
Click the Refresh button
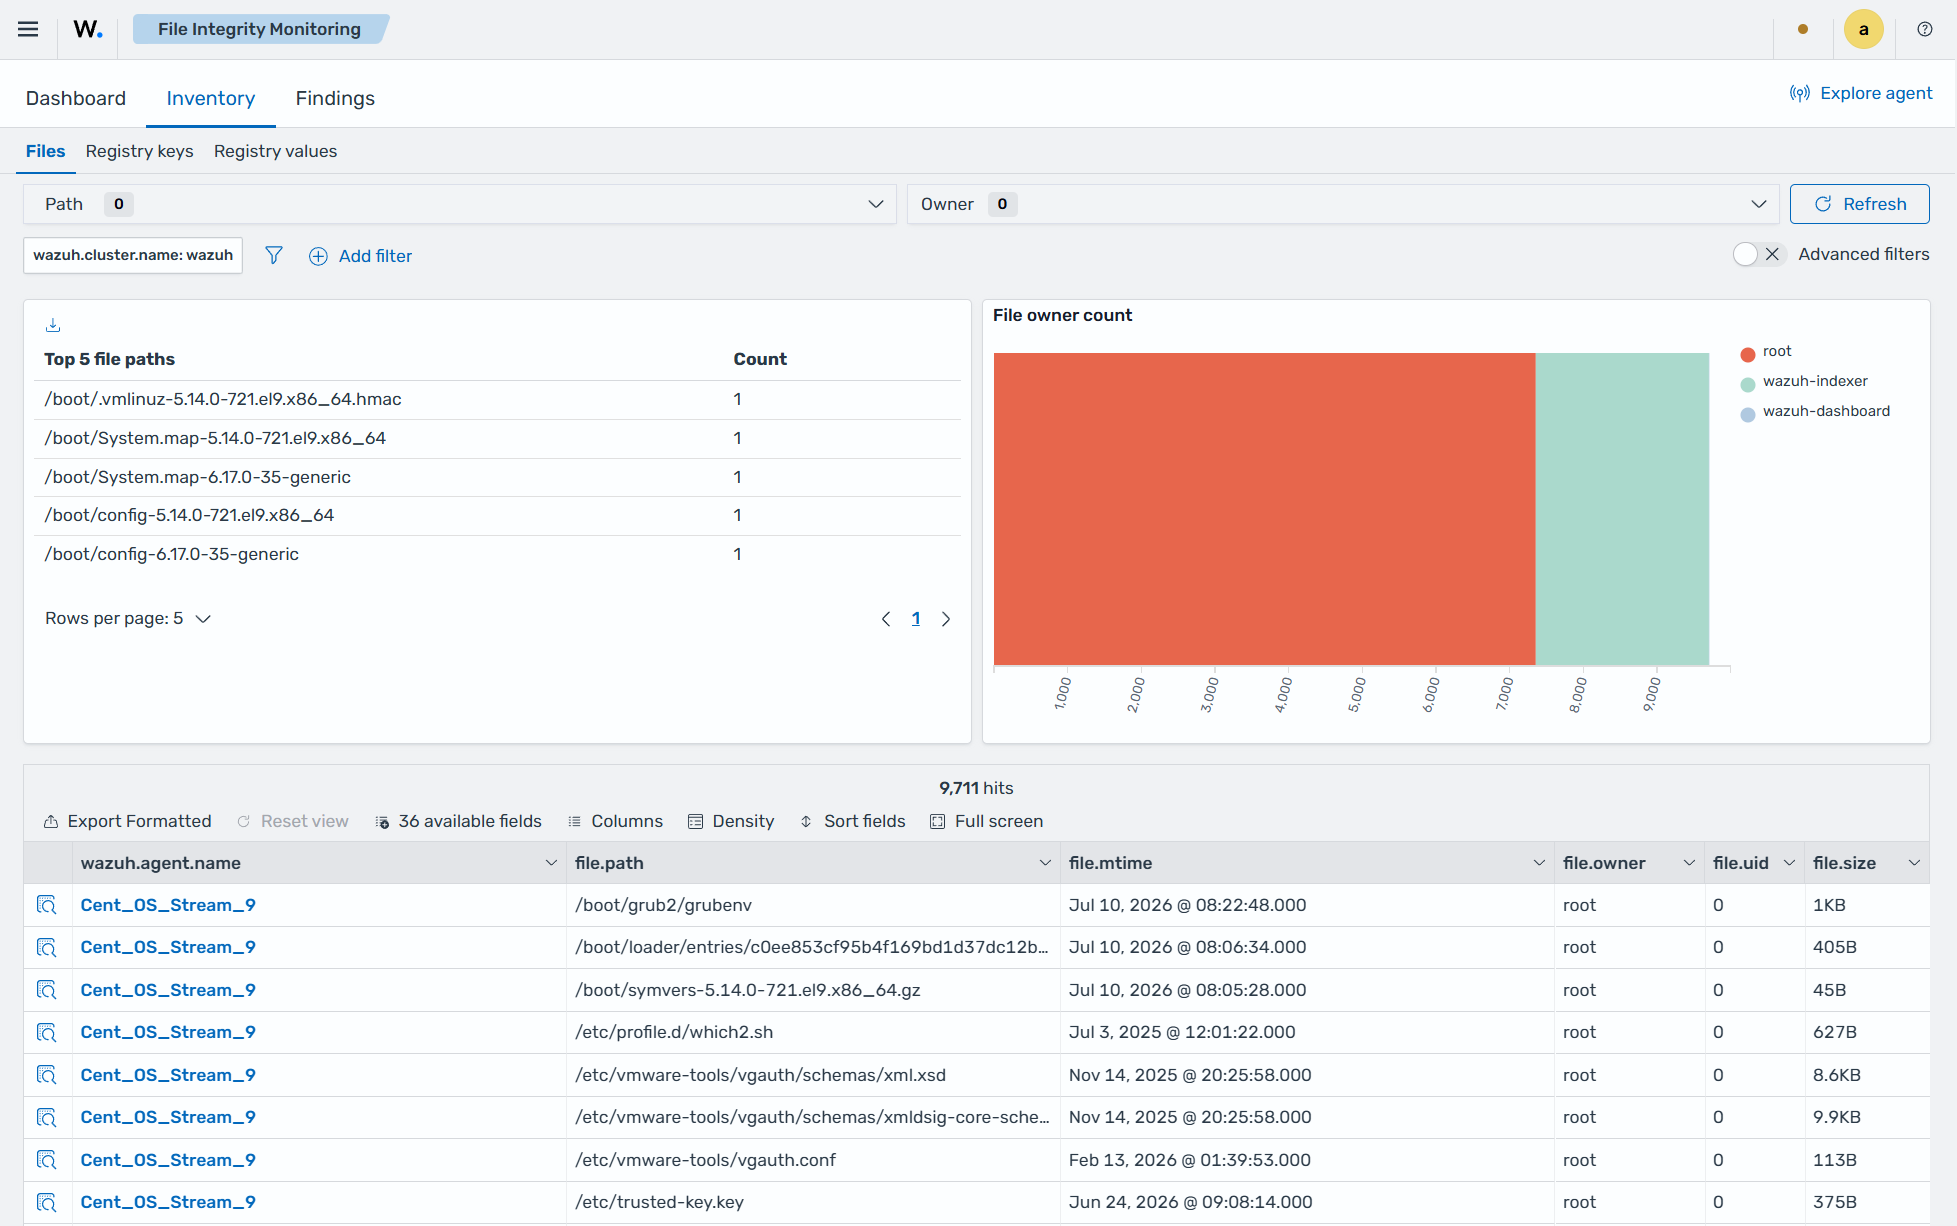(x=1860, y=204)
